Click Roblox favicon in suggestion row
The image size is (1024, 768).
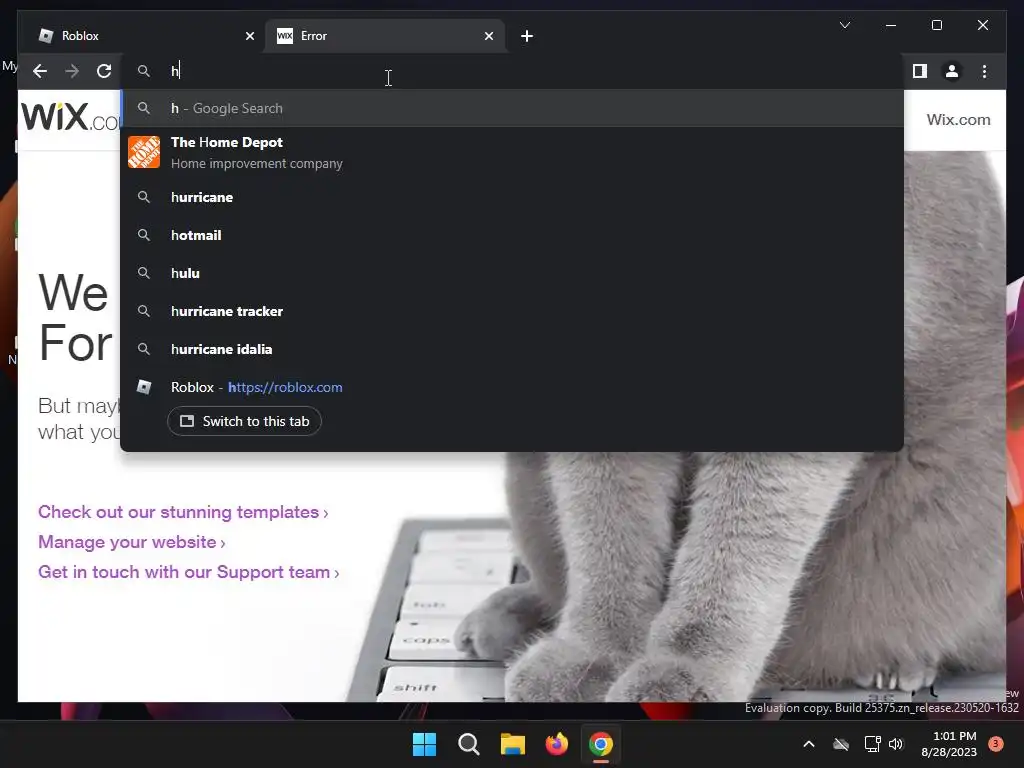[144, 387]
